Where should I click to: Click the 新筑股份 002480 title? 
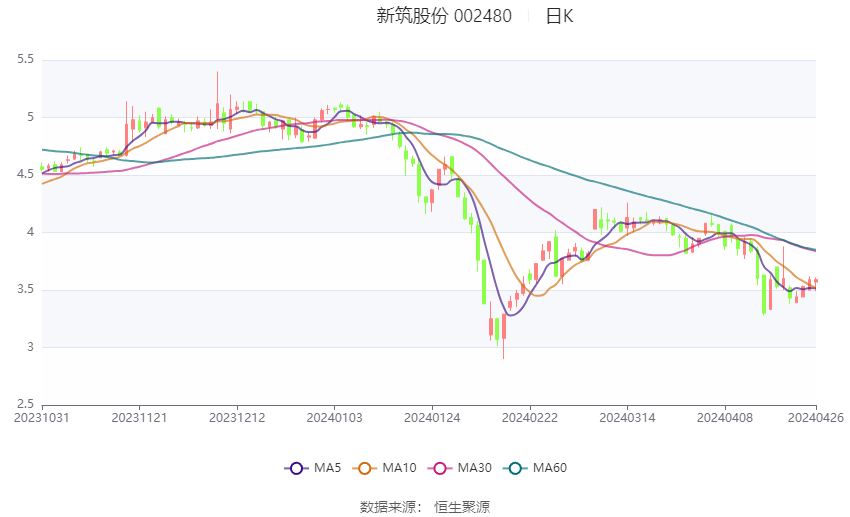coord(444,16)
